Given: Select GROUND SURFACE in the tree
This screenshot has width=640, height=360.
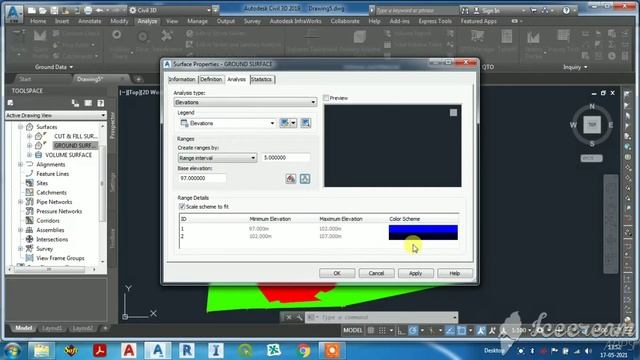Looking at the screenshot, I should click(75, 146).
